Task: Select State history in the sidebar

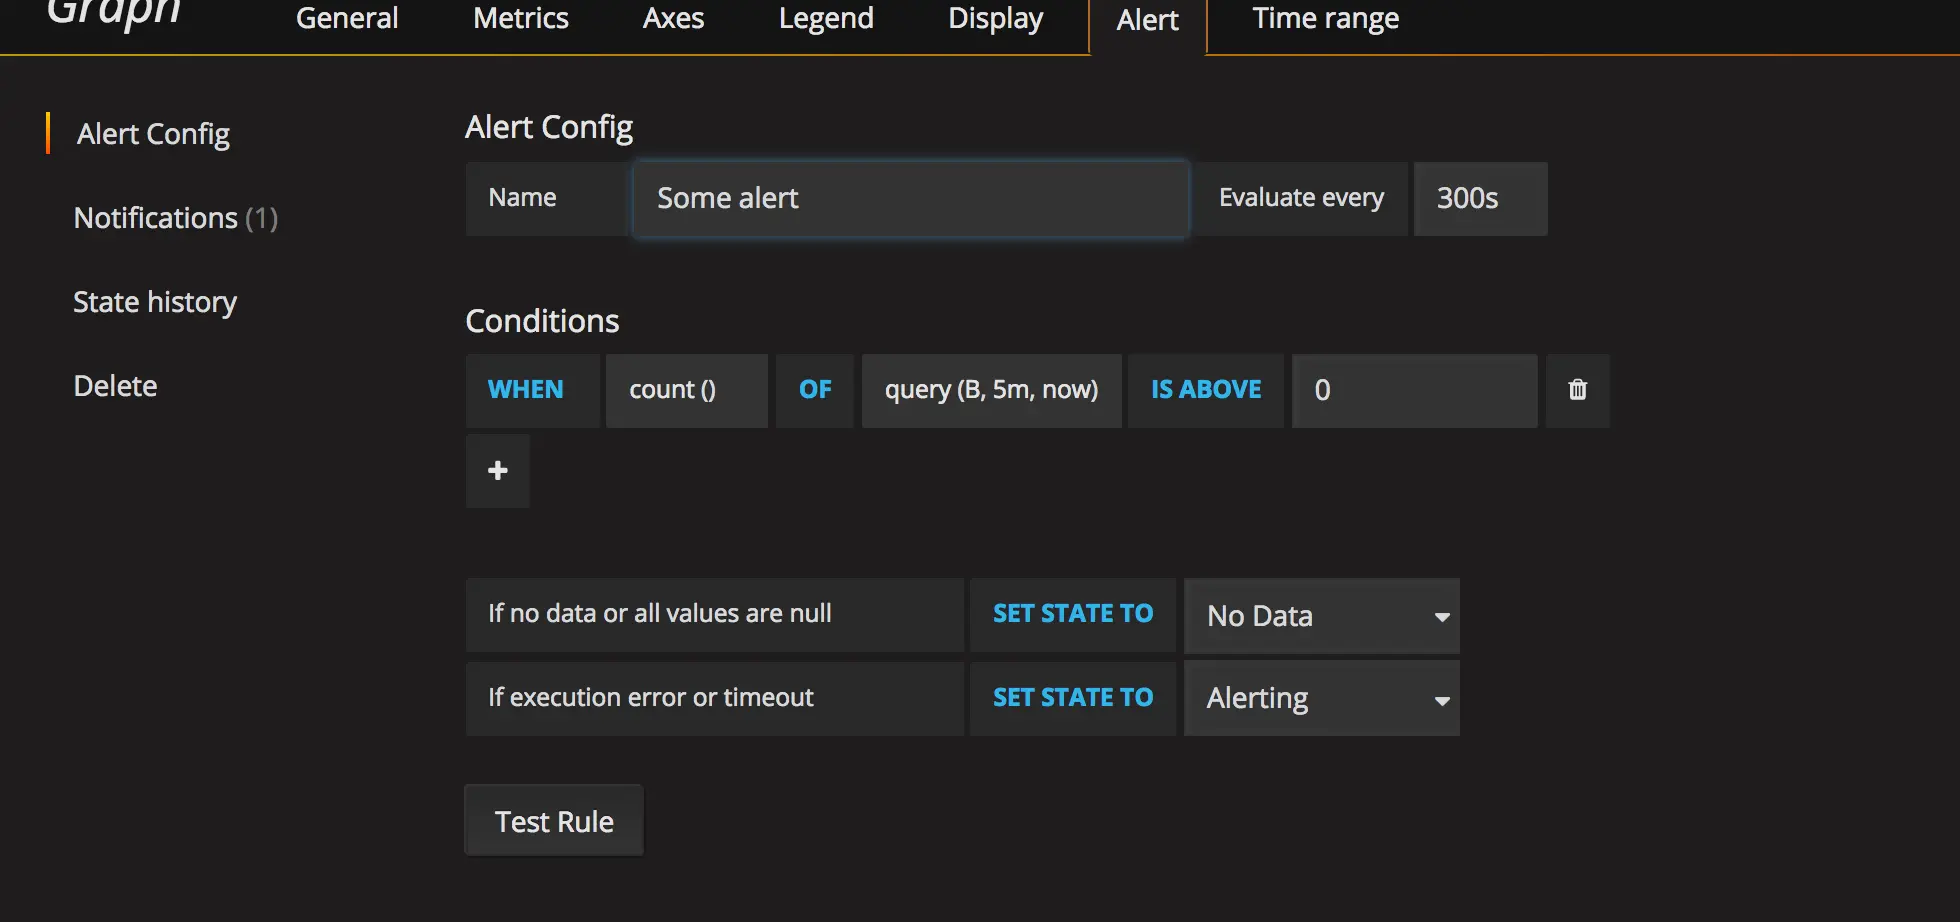Action: (x=155, y=302)
